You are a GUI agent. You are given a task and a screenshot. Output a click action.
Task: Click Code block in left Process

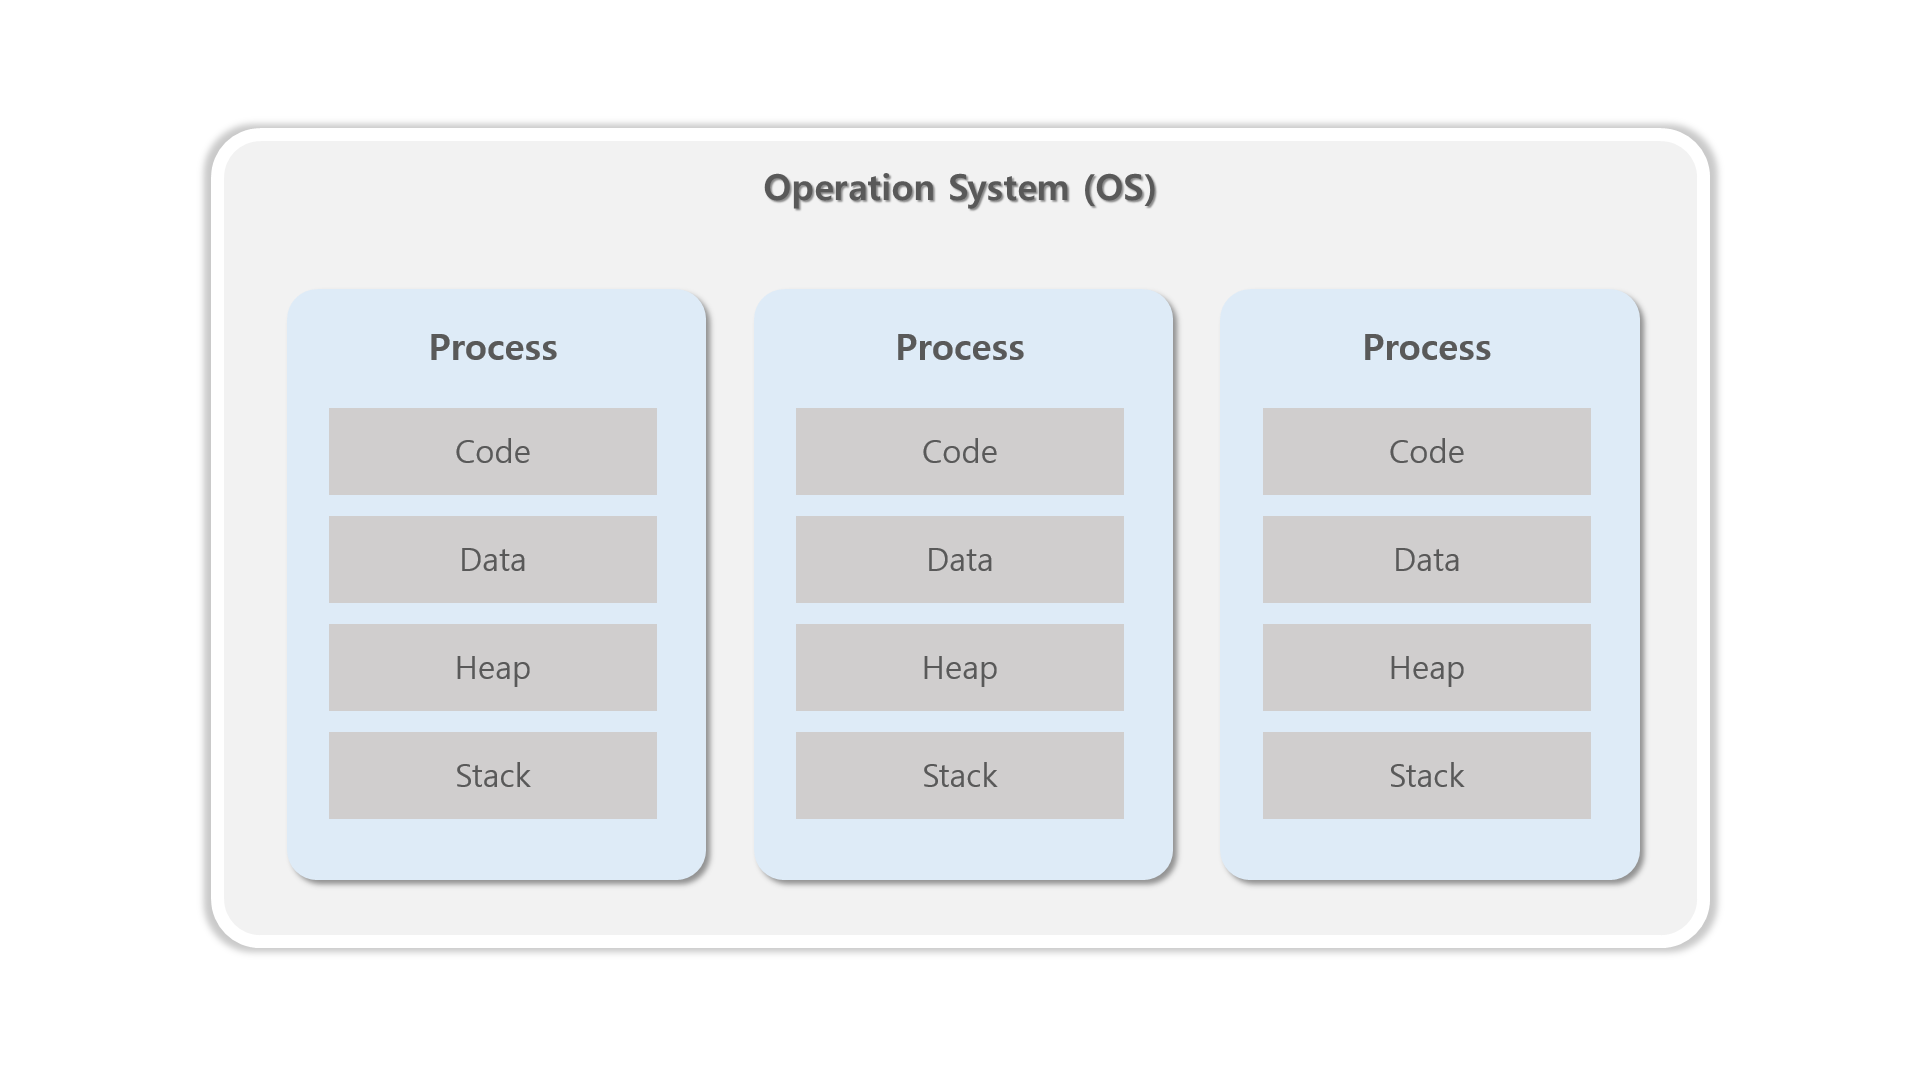[x=493, y=451]
